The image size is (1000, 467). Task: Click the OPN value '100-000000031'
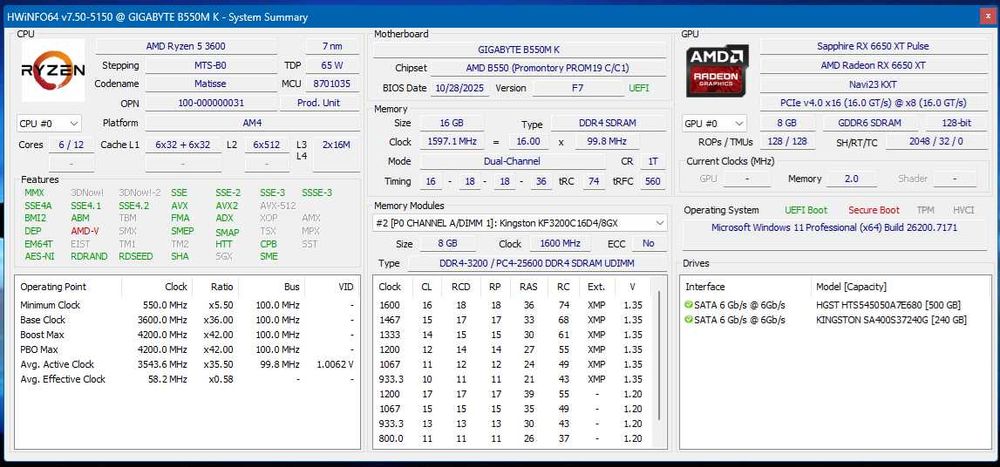click(x=210, y=103)
